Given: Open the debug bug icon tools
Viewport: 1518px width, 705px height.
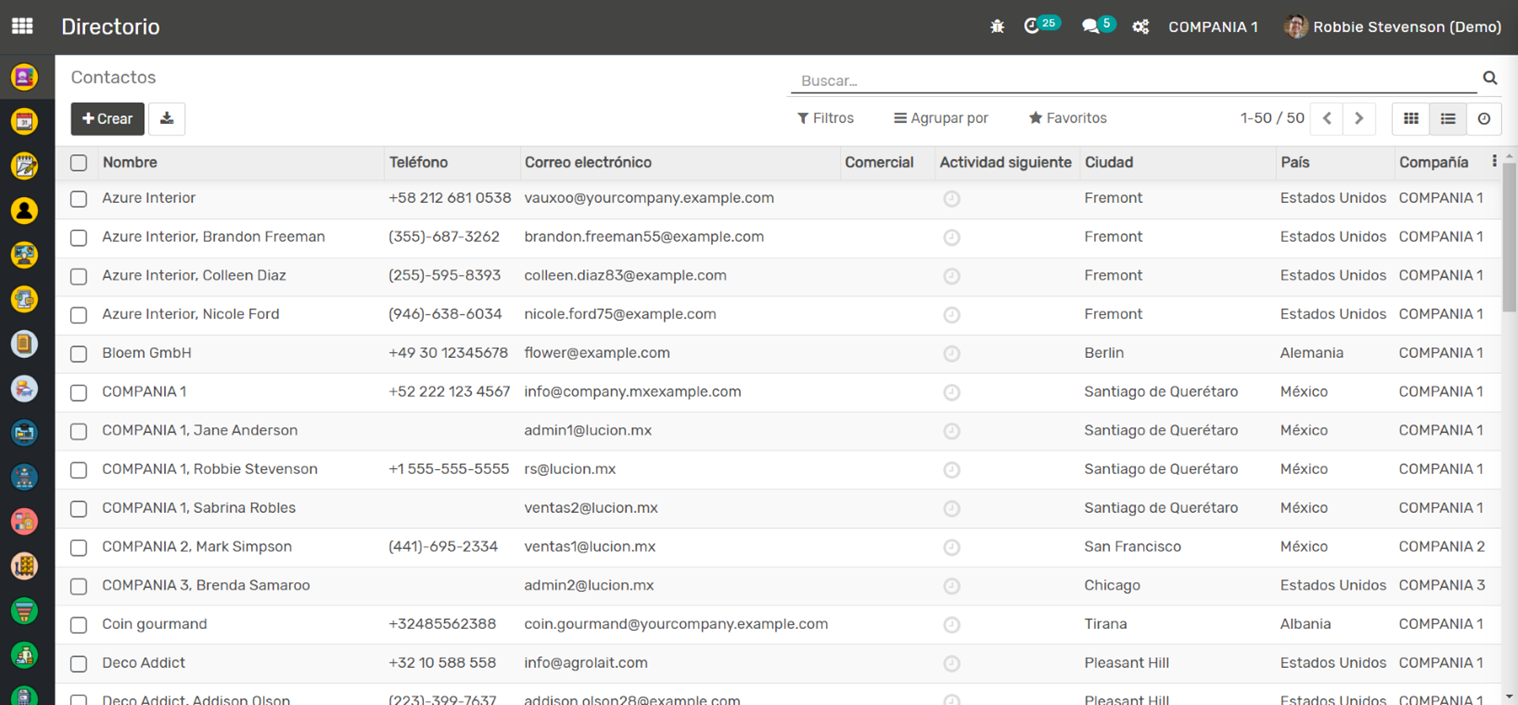Looking at the screenshot, I should point(997,27).
